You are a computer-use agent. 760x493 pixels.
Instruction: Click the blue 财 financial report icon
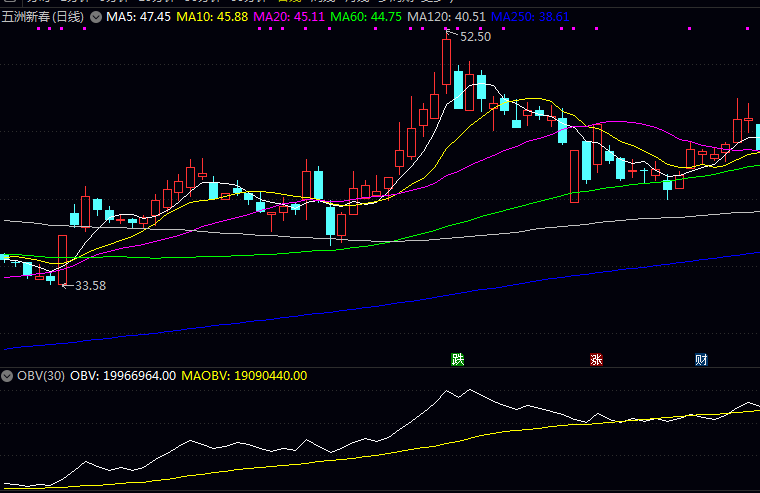click(x=702, y=359)
